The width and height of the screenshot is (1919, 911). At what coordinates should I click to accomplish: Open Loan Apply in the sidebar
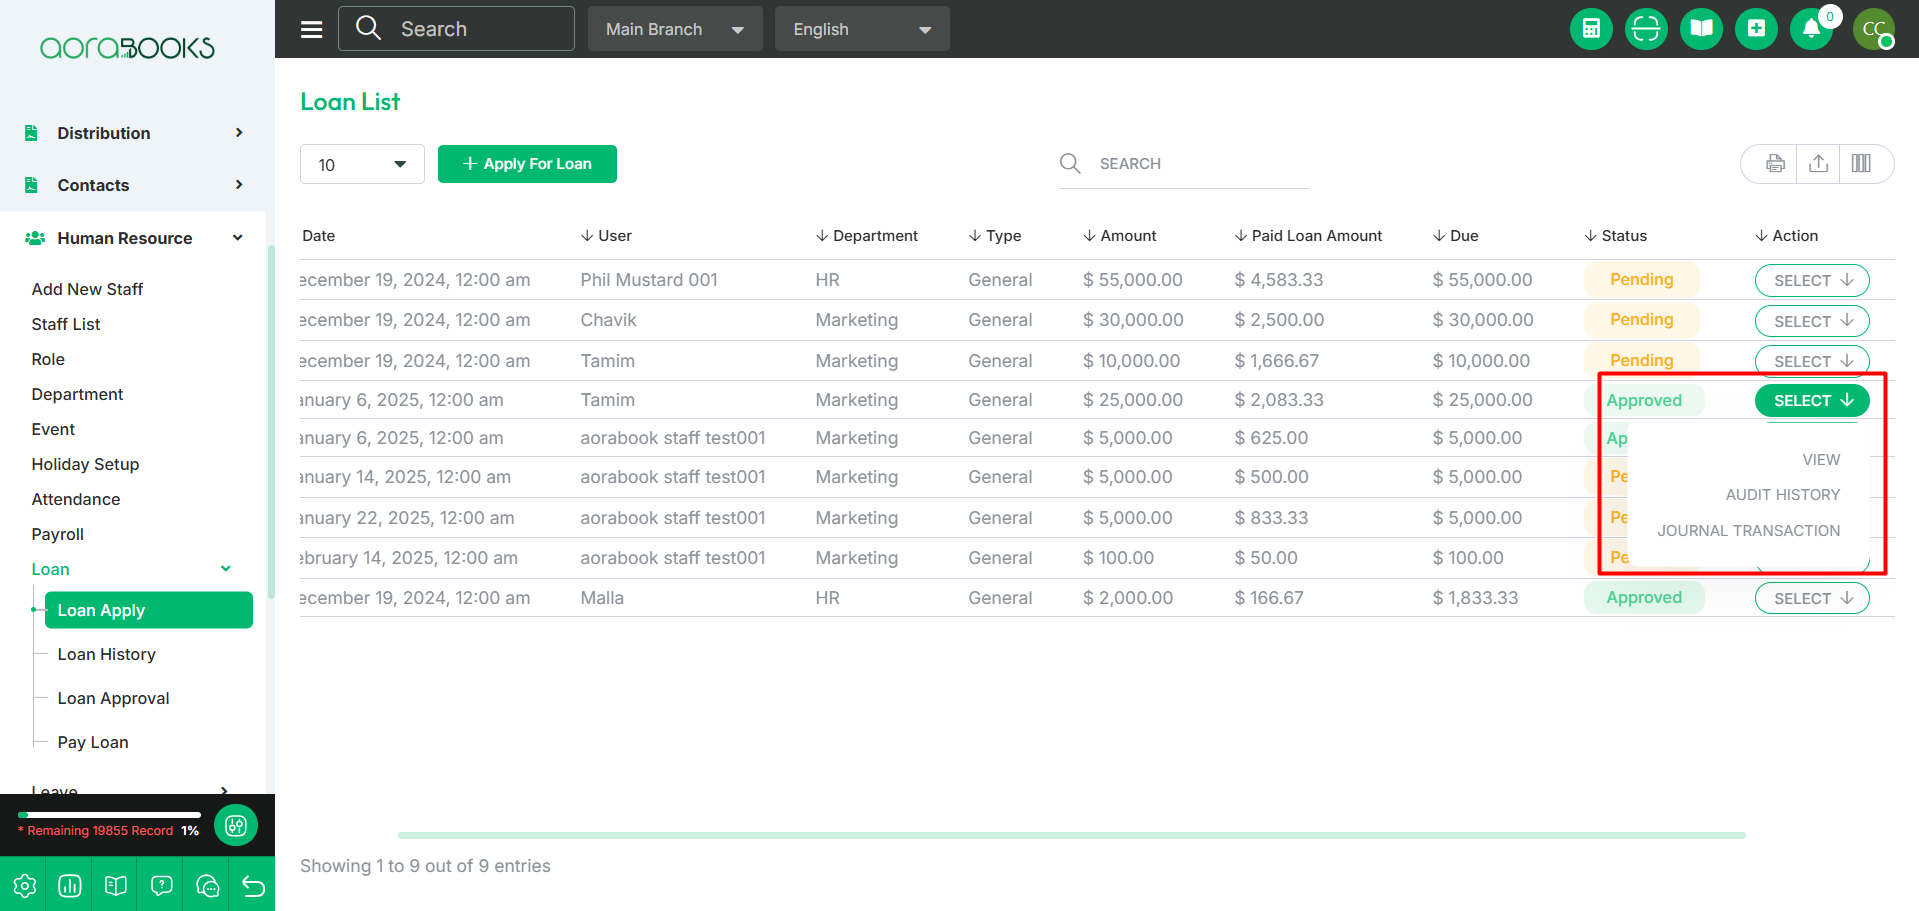pos(149,610)
